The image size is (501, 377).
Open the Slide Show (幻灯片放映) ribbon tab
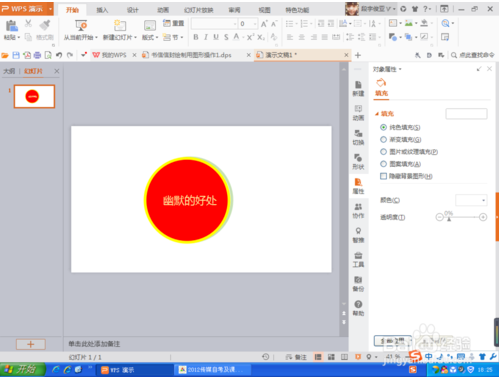(x=199, y=10)
